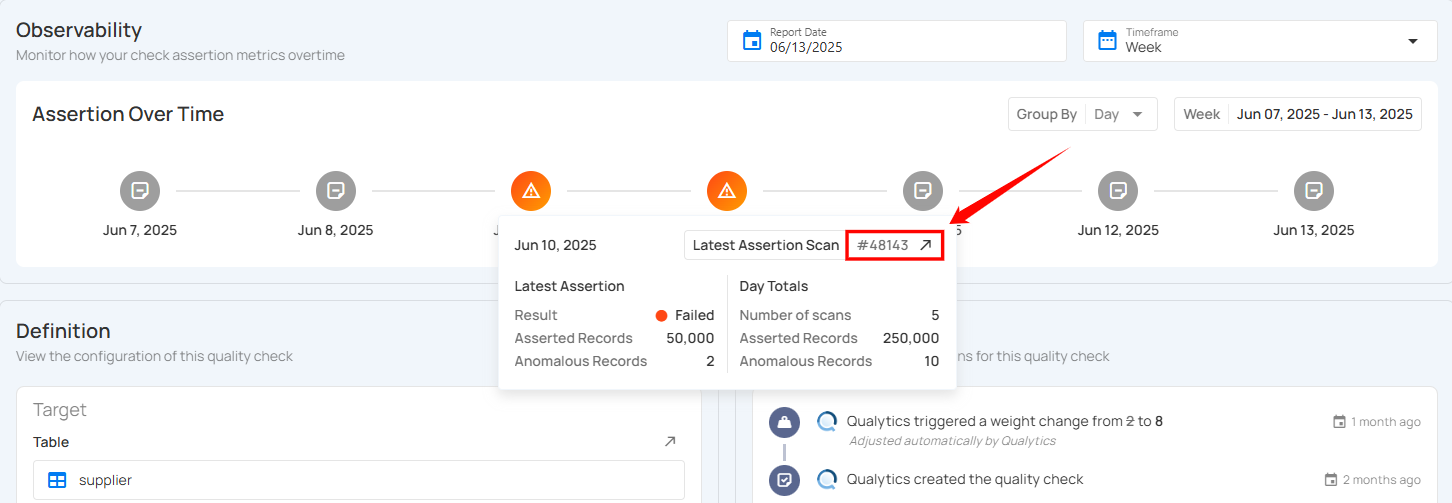Click the Week date range selector

1298,114
